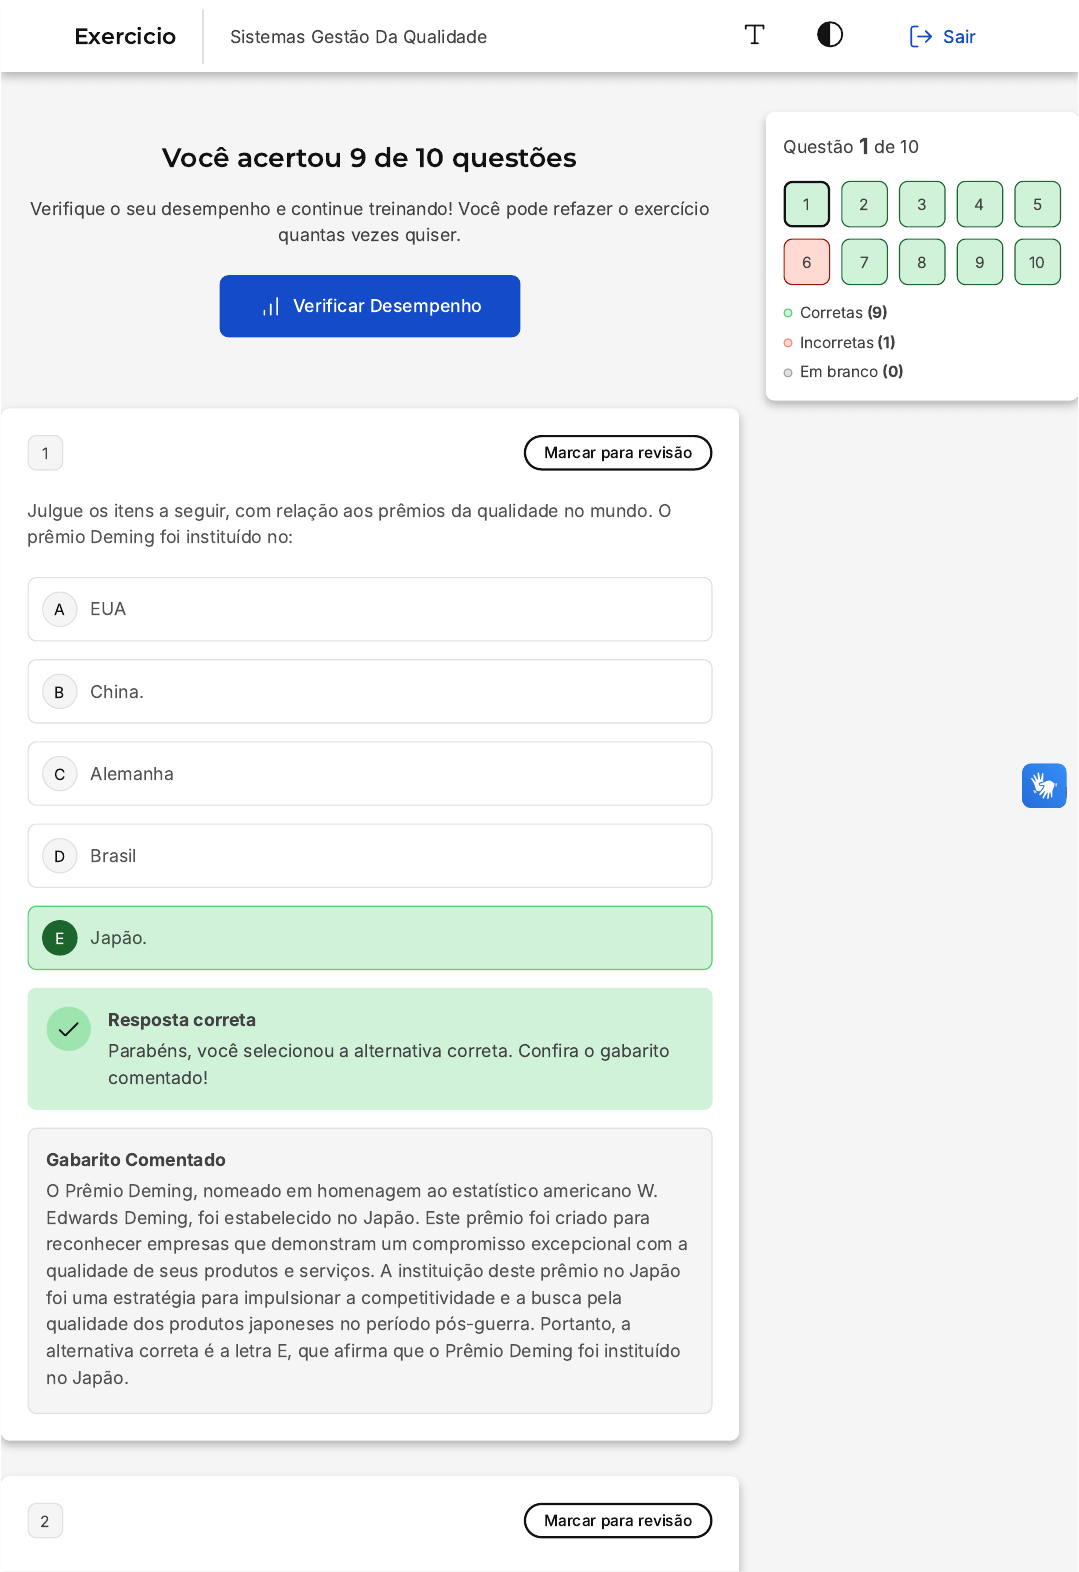Click the text size (T) icon
Screen dimensions: 1079x1572
pos(754,36)
